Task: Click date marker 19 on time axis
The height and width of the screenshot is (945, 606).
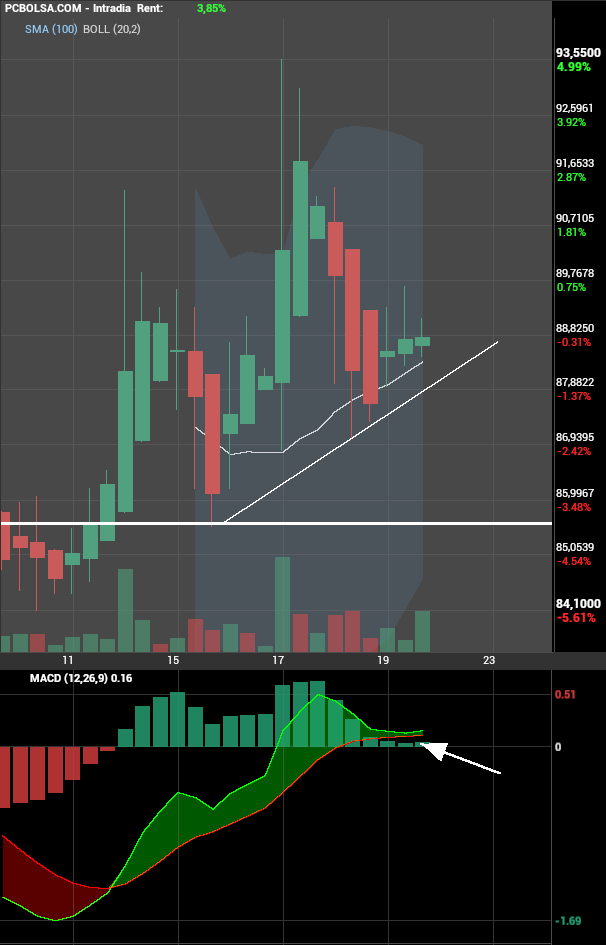Action: point(383,660)
